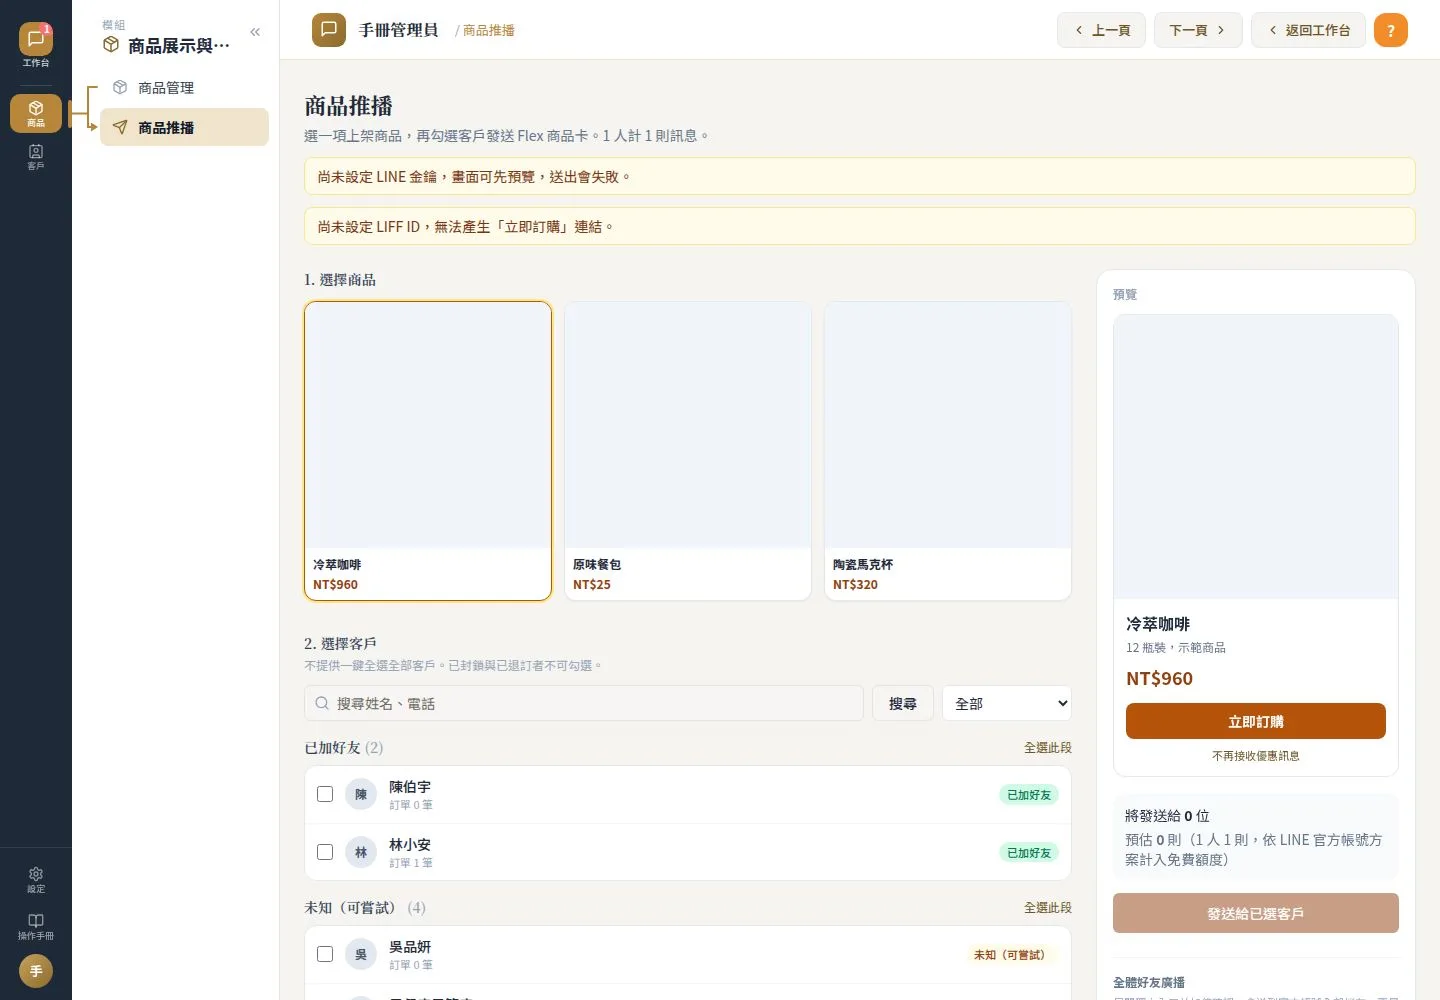Click 全選此段 for 未知（可嘗試） group
Screen dimensions: 1440x1000
coord(1047,908)
